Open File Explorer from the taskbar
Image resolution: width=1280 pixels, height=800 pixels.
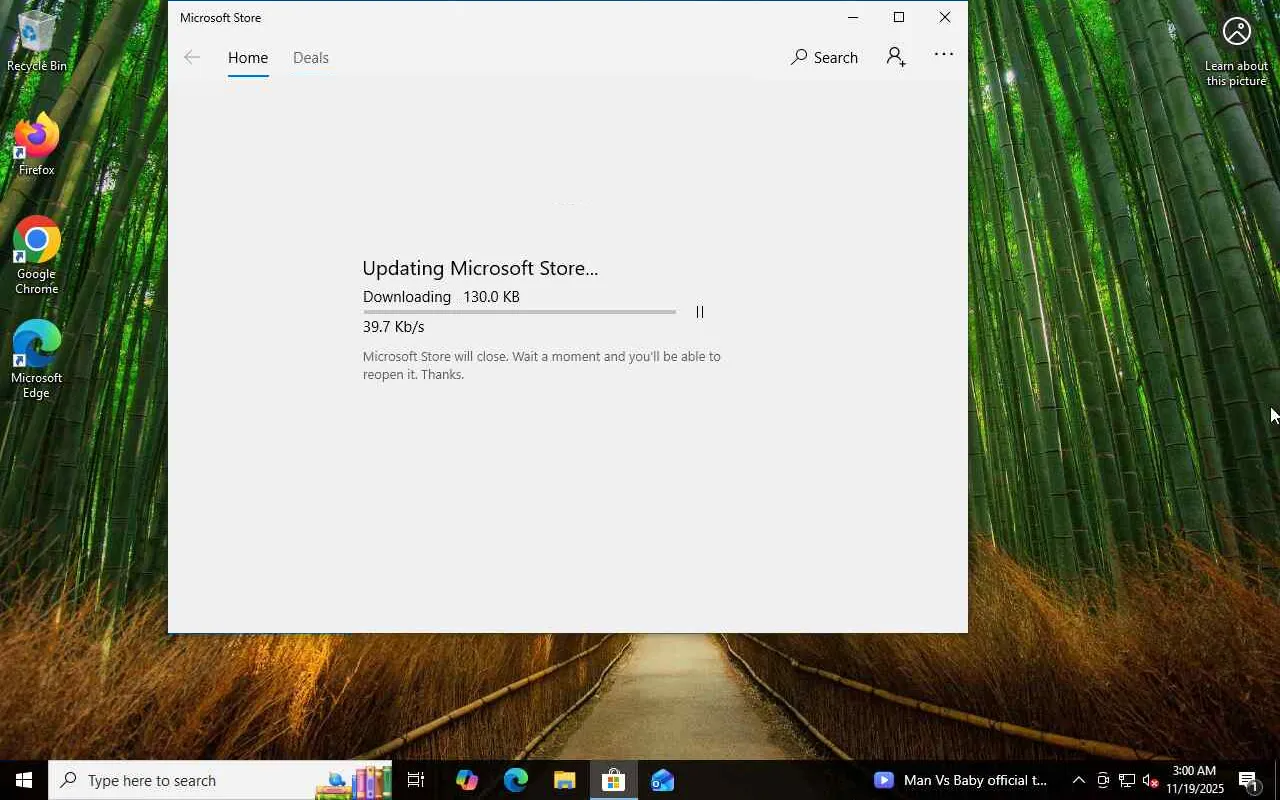tap(564, 780)
